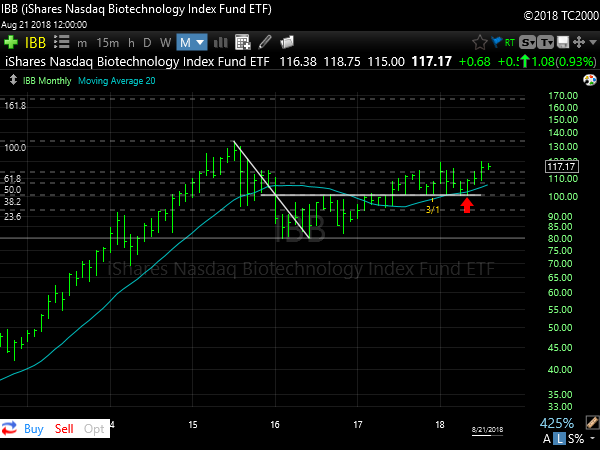This screenshot has height=450, width=600.
Task: Switch to the 15m timeframe
Action: pyautogui.click(x=108, y=42)
